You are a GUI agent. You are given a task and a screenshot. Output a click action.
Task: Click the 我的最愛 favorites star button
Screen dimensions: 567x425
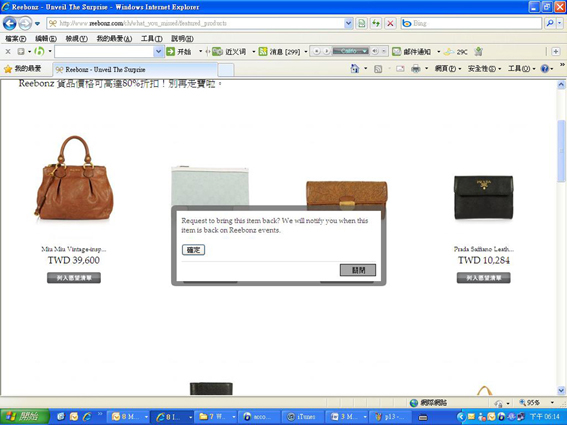(x=22, y=69)
